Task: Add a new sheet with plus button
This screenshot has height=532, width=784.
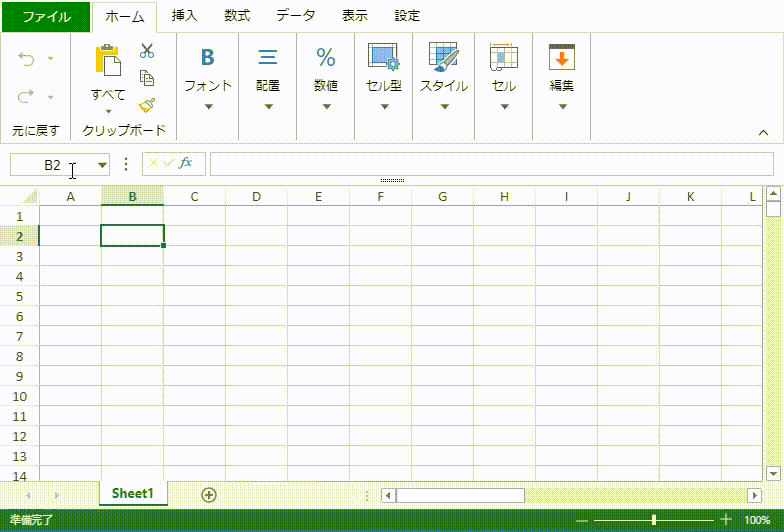Action: [x=208, y=494]
